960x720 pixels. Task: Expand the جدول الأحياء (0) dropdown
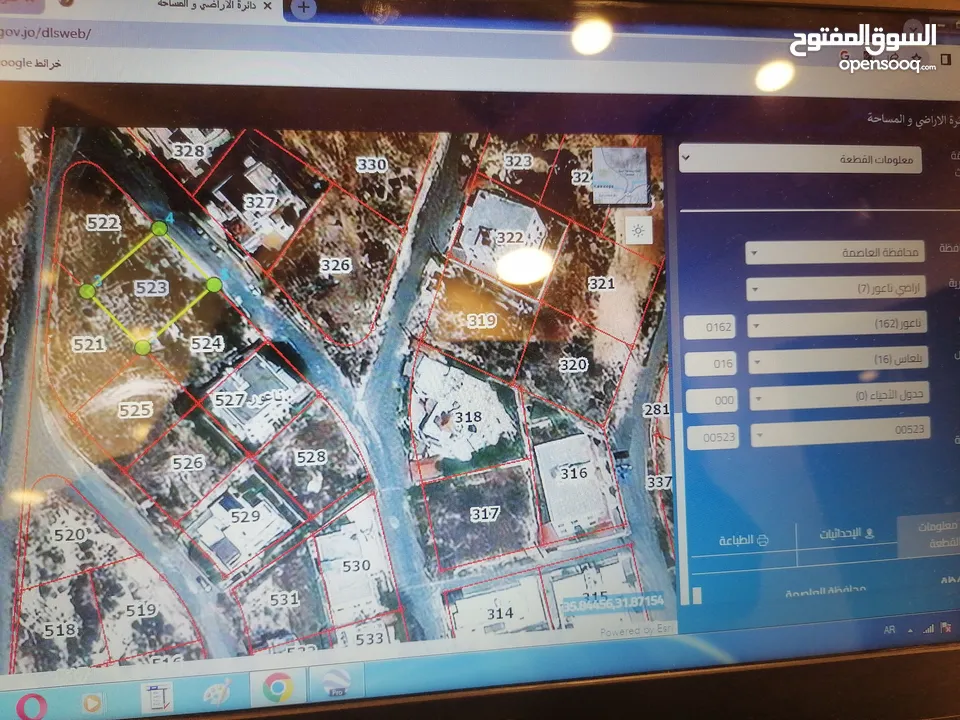pyautogui.click(x=839, y=396)
